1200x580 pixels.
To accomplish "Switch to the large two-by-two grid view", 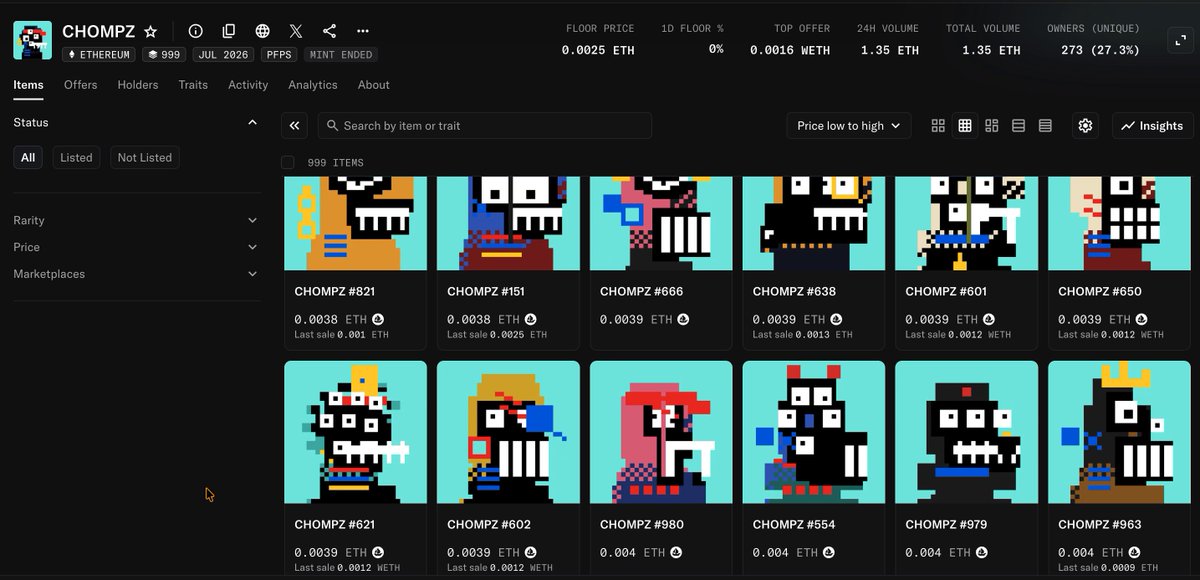I will [x=938, y=126].
